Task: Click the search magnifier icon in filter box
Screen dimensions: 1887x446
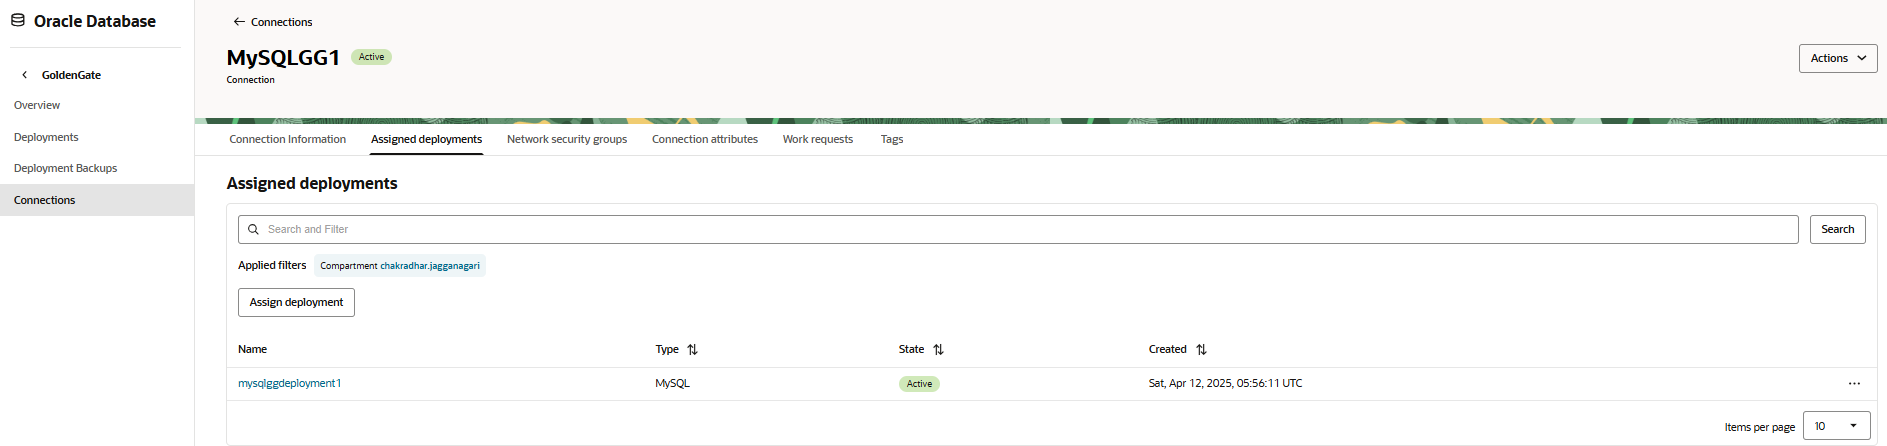Action: 253,230
